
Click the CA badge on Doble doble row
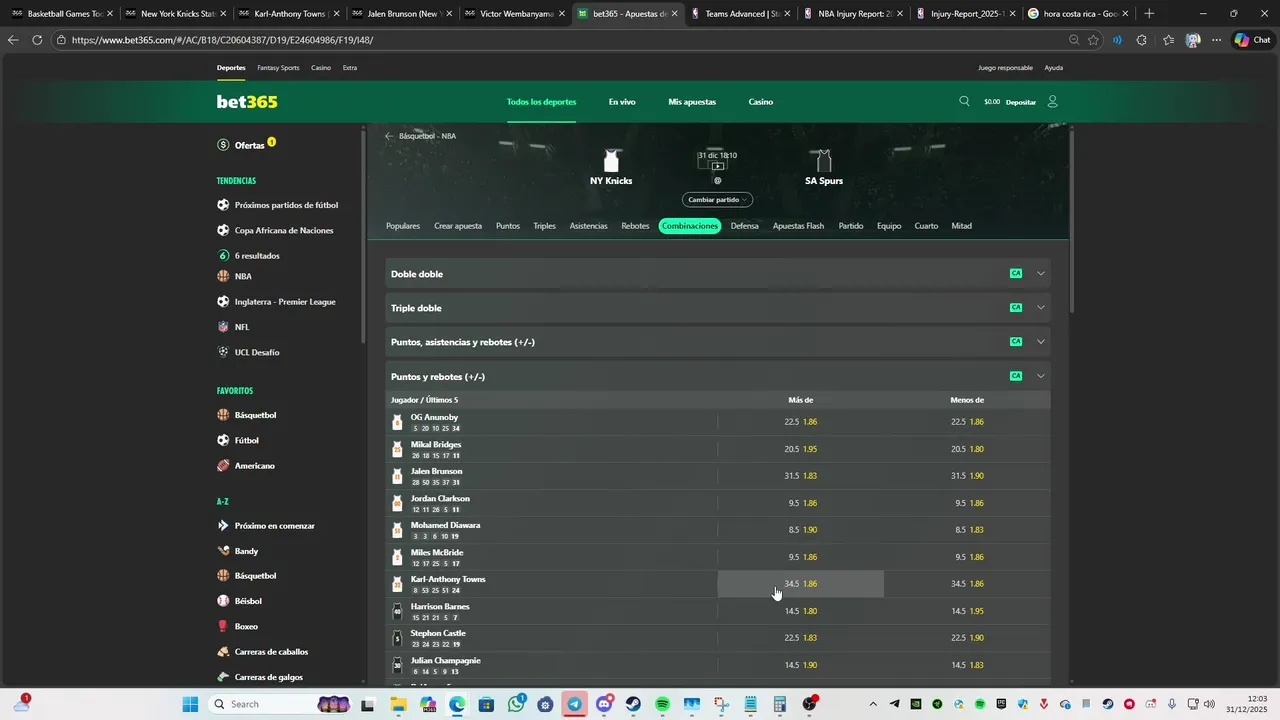[x=1016, y=274]
